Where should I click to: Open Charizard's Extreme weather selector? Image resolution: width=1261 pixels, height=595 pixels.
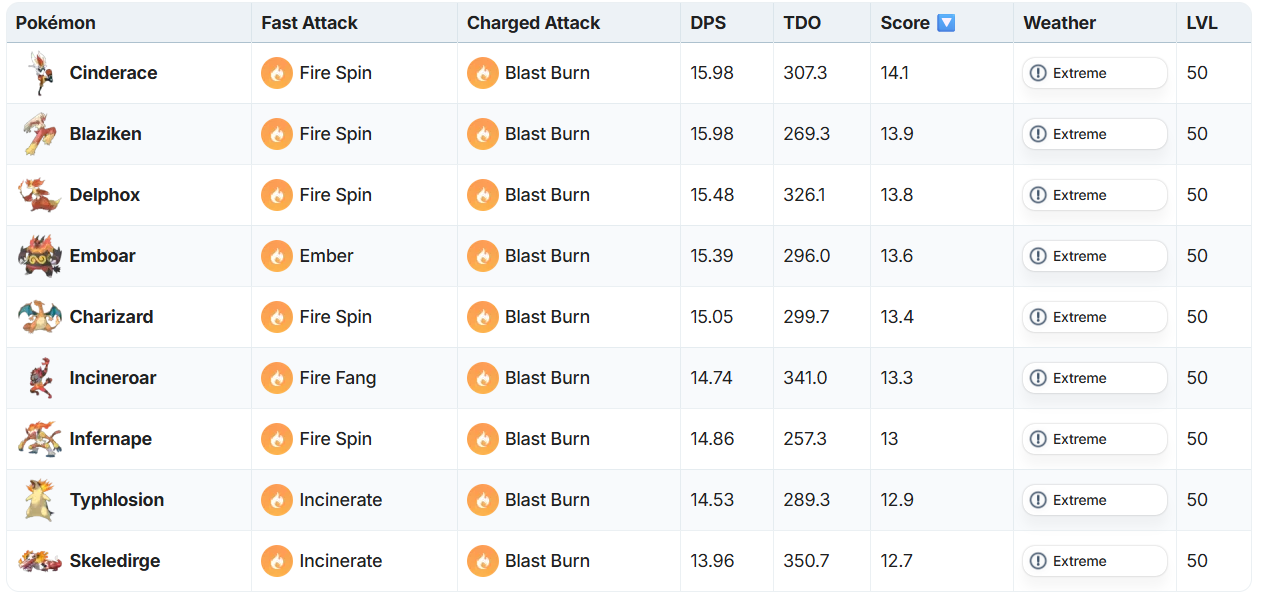point(1094,317)
